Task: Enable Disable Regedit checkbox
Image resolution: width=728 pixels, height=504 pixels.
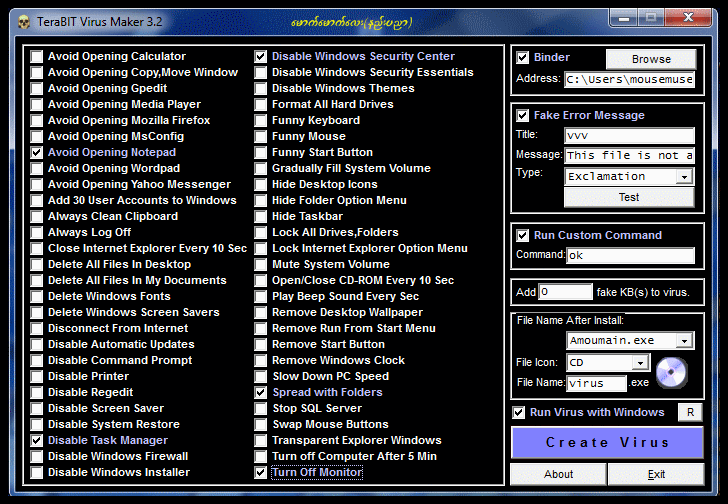Action: pyautogui.click(x=37, y=393)
